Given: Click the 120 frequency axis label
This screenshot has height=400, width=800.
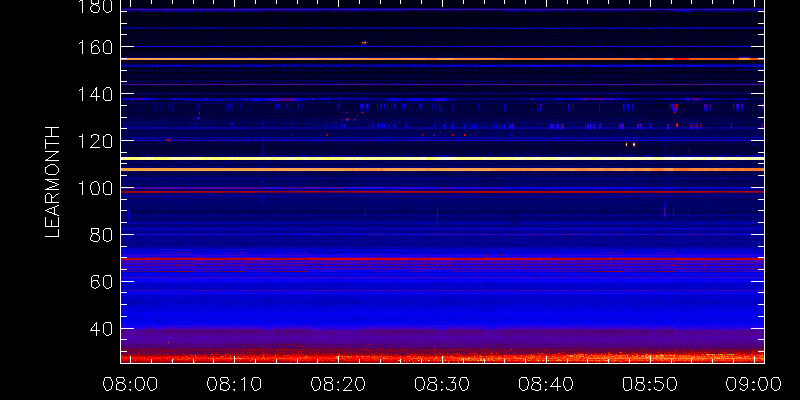Looking at the screenshot, I should pyautogui.click(x=94, y=141).
